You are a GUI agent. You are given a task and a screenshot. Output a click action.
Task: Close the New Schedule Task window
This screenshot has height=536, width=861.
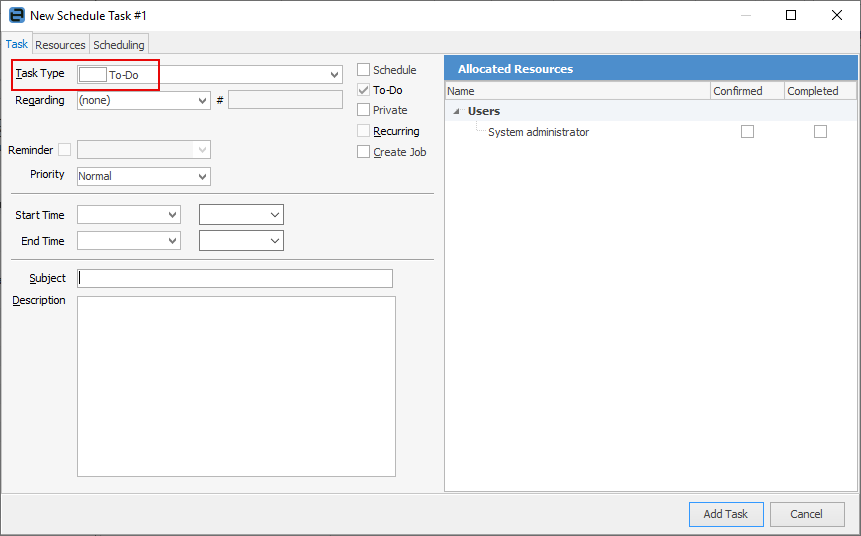(837, 15)
